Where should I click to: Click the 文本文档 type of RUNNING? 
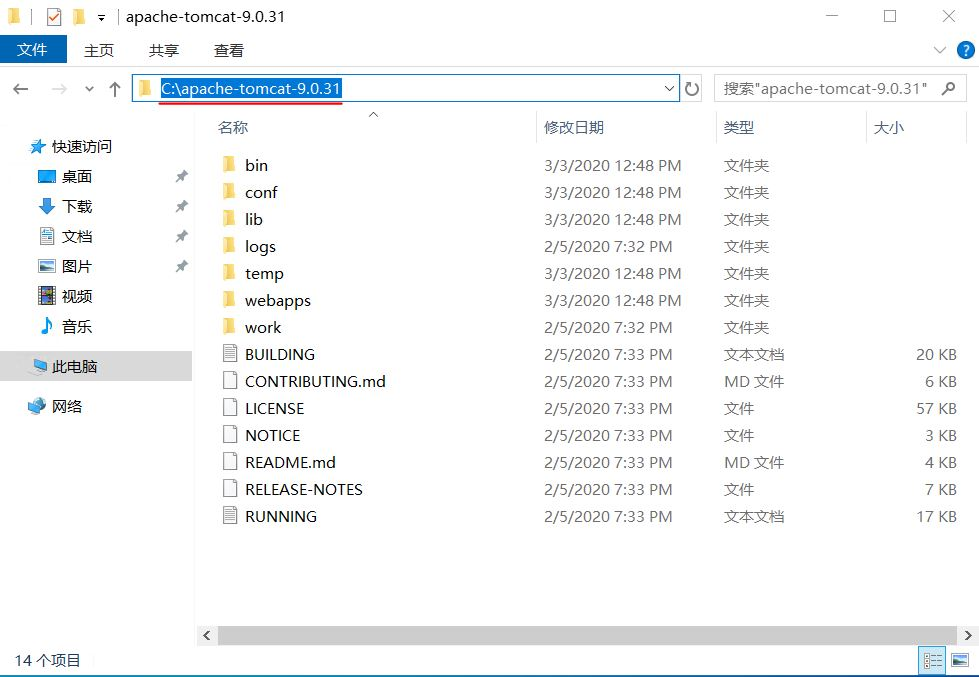(754, 516)
